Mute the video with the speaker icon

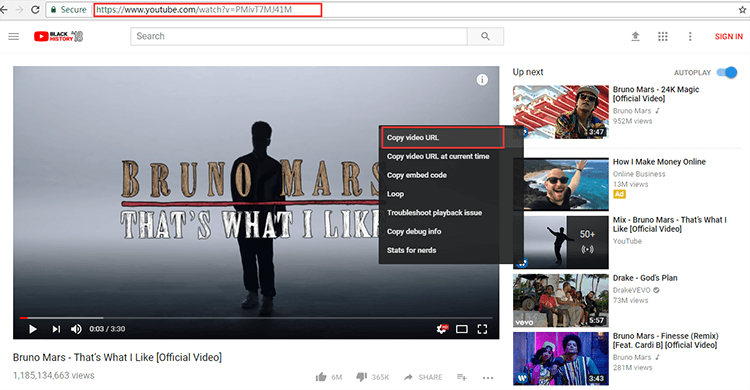pos(76,329)
